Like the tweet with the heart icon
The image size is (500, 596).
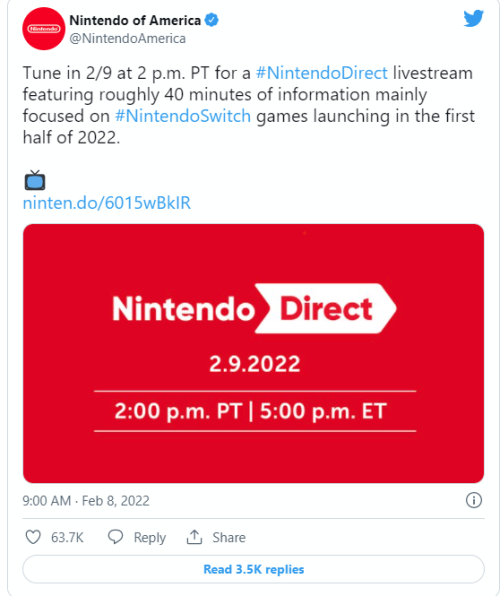tap(33, 537)
